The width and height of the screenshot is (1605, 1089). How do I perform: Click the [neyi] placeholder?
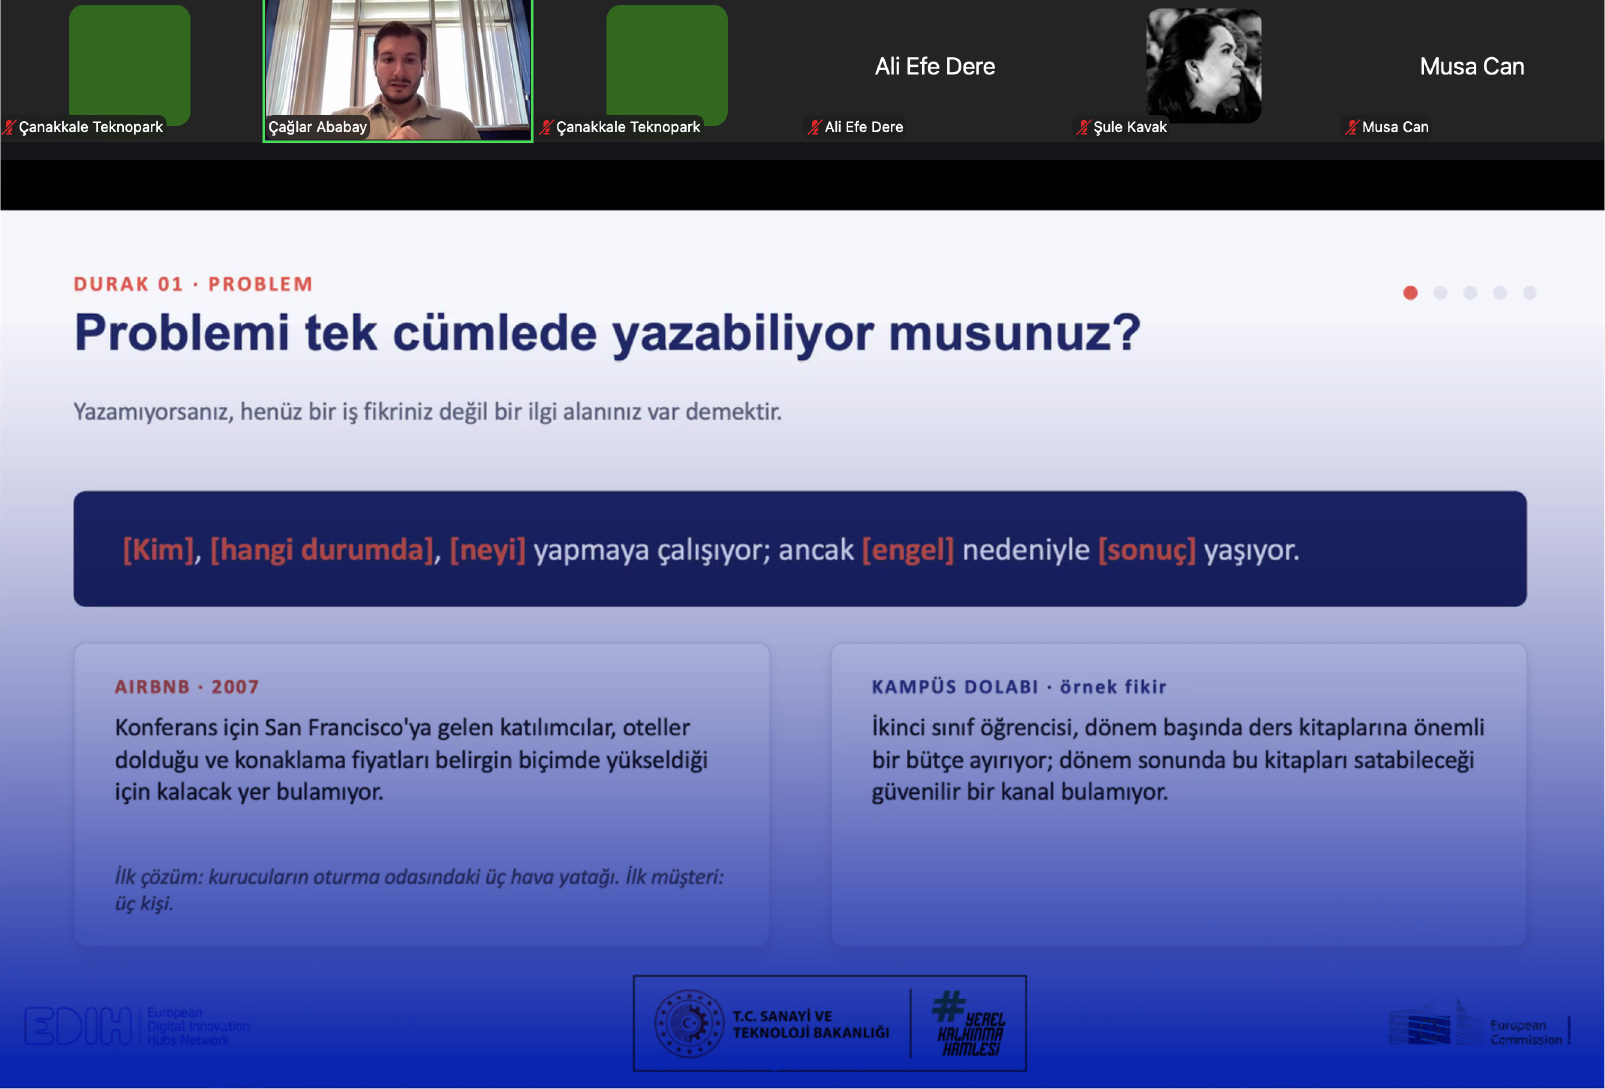(487, 550)
